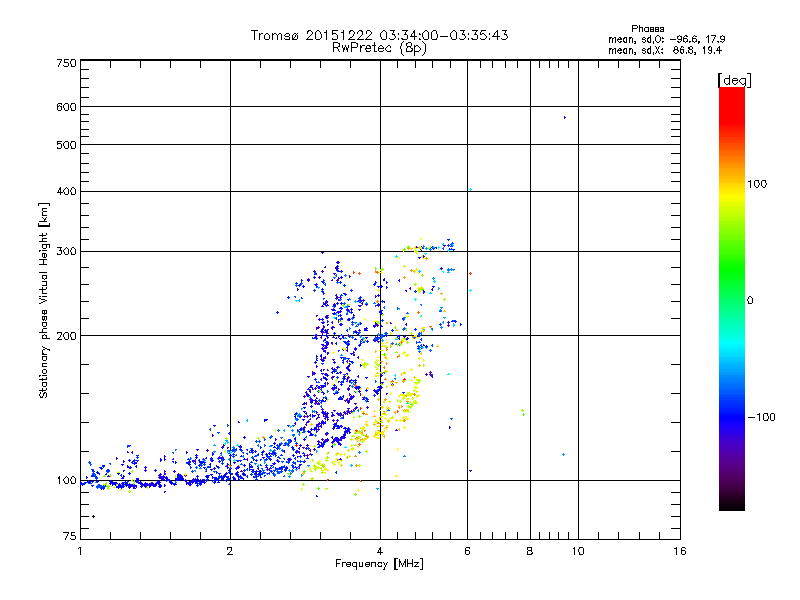Screen dimensions: 800x600
Task: Click the 'mean, sd,O: -96.6, 17.9' statistic
Action: tap(666, 39)
